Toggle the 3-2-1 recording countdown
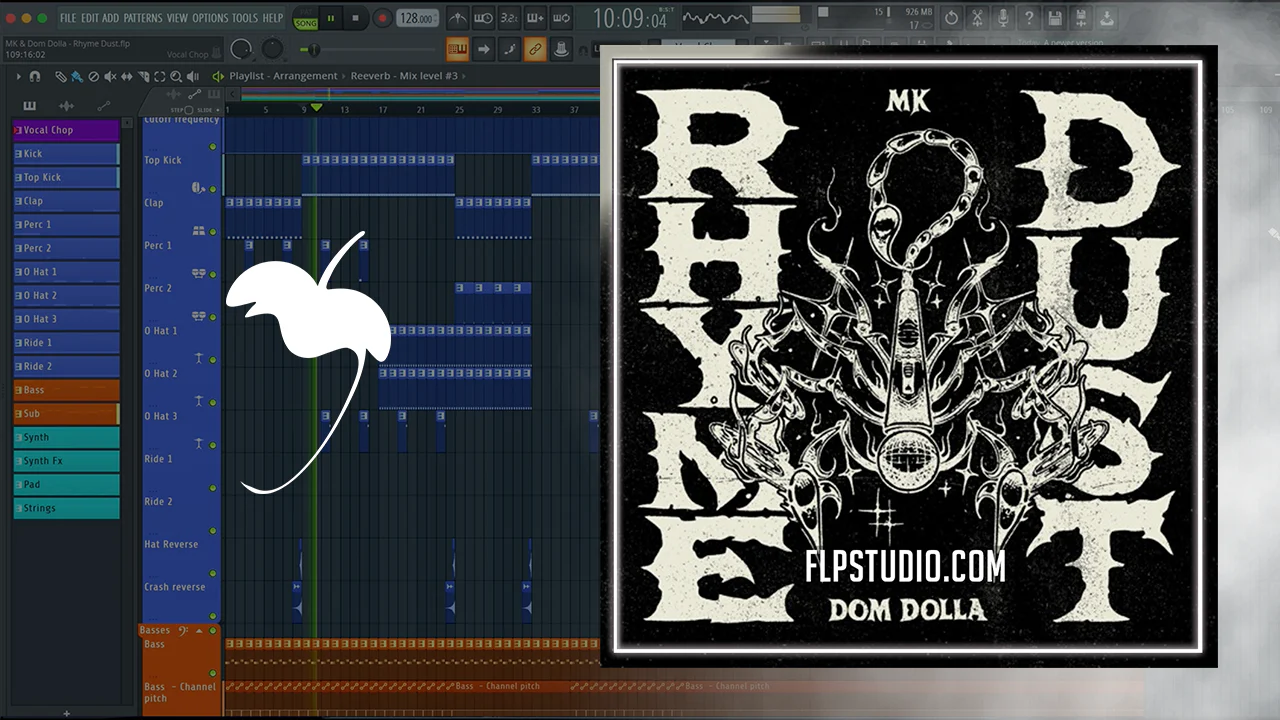Screen dimensions: 1280x720 [x=509, y=18]
